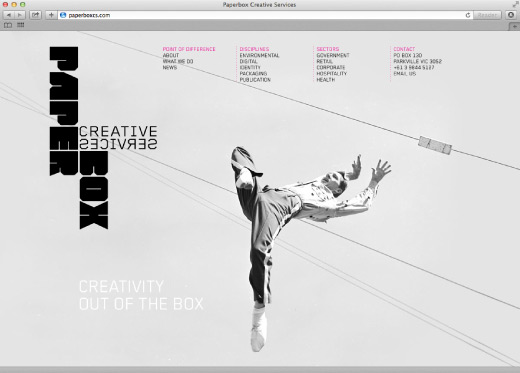Screen dimensions: 520x373
Task: Minimize the Safari window with yellow button
Action: click(14, 4)
